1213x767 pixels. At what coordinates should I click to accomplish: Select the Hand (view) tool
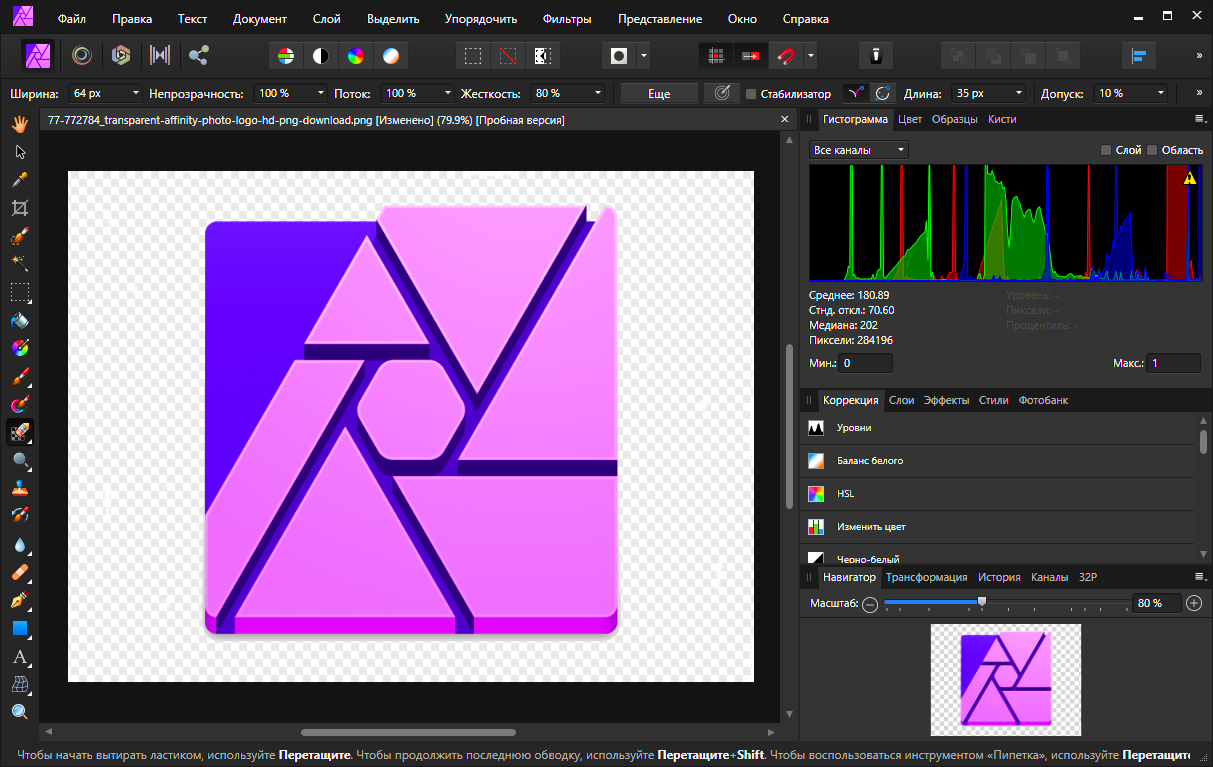click(19, 124)
